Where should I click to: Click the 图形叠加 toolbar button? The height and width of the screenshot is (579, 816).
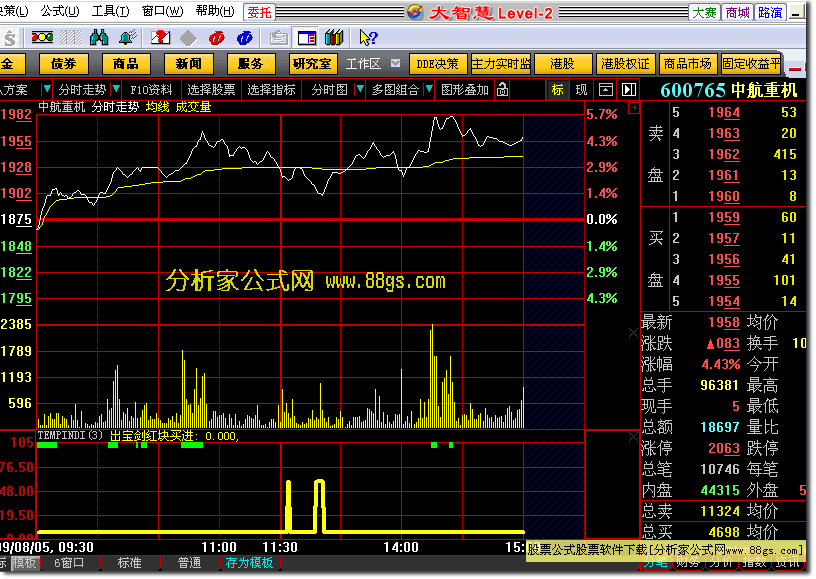[465, 89]
